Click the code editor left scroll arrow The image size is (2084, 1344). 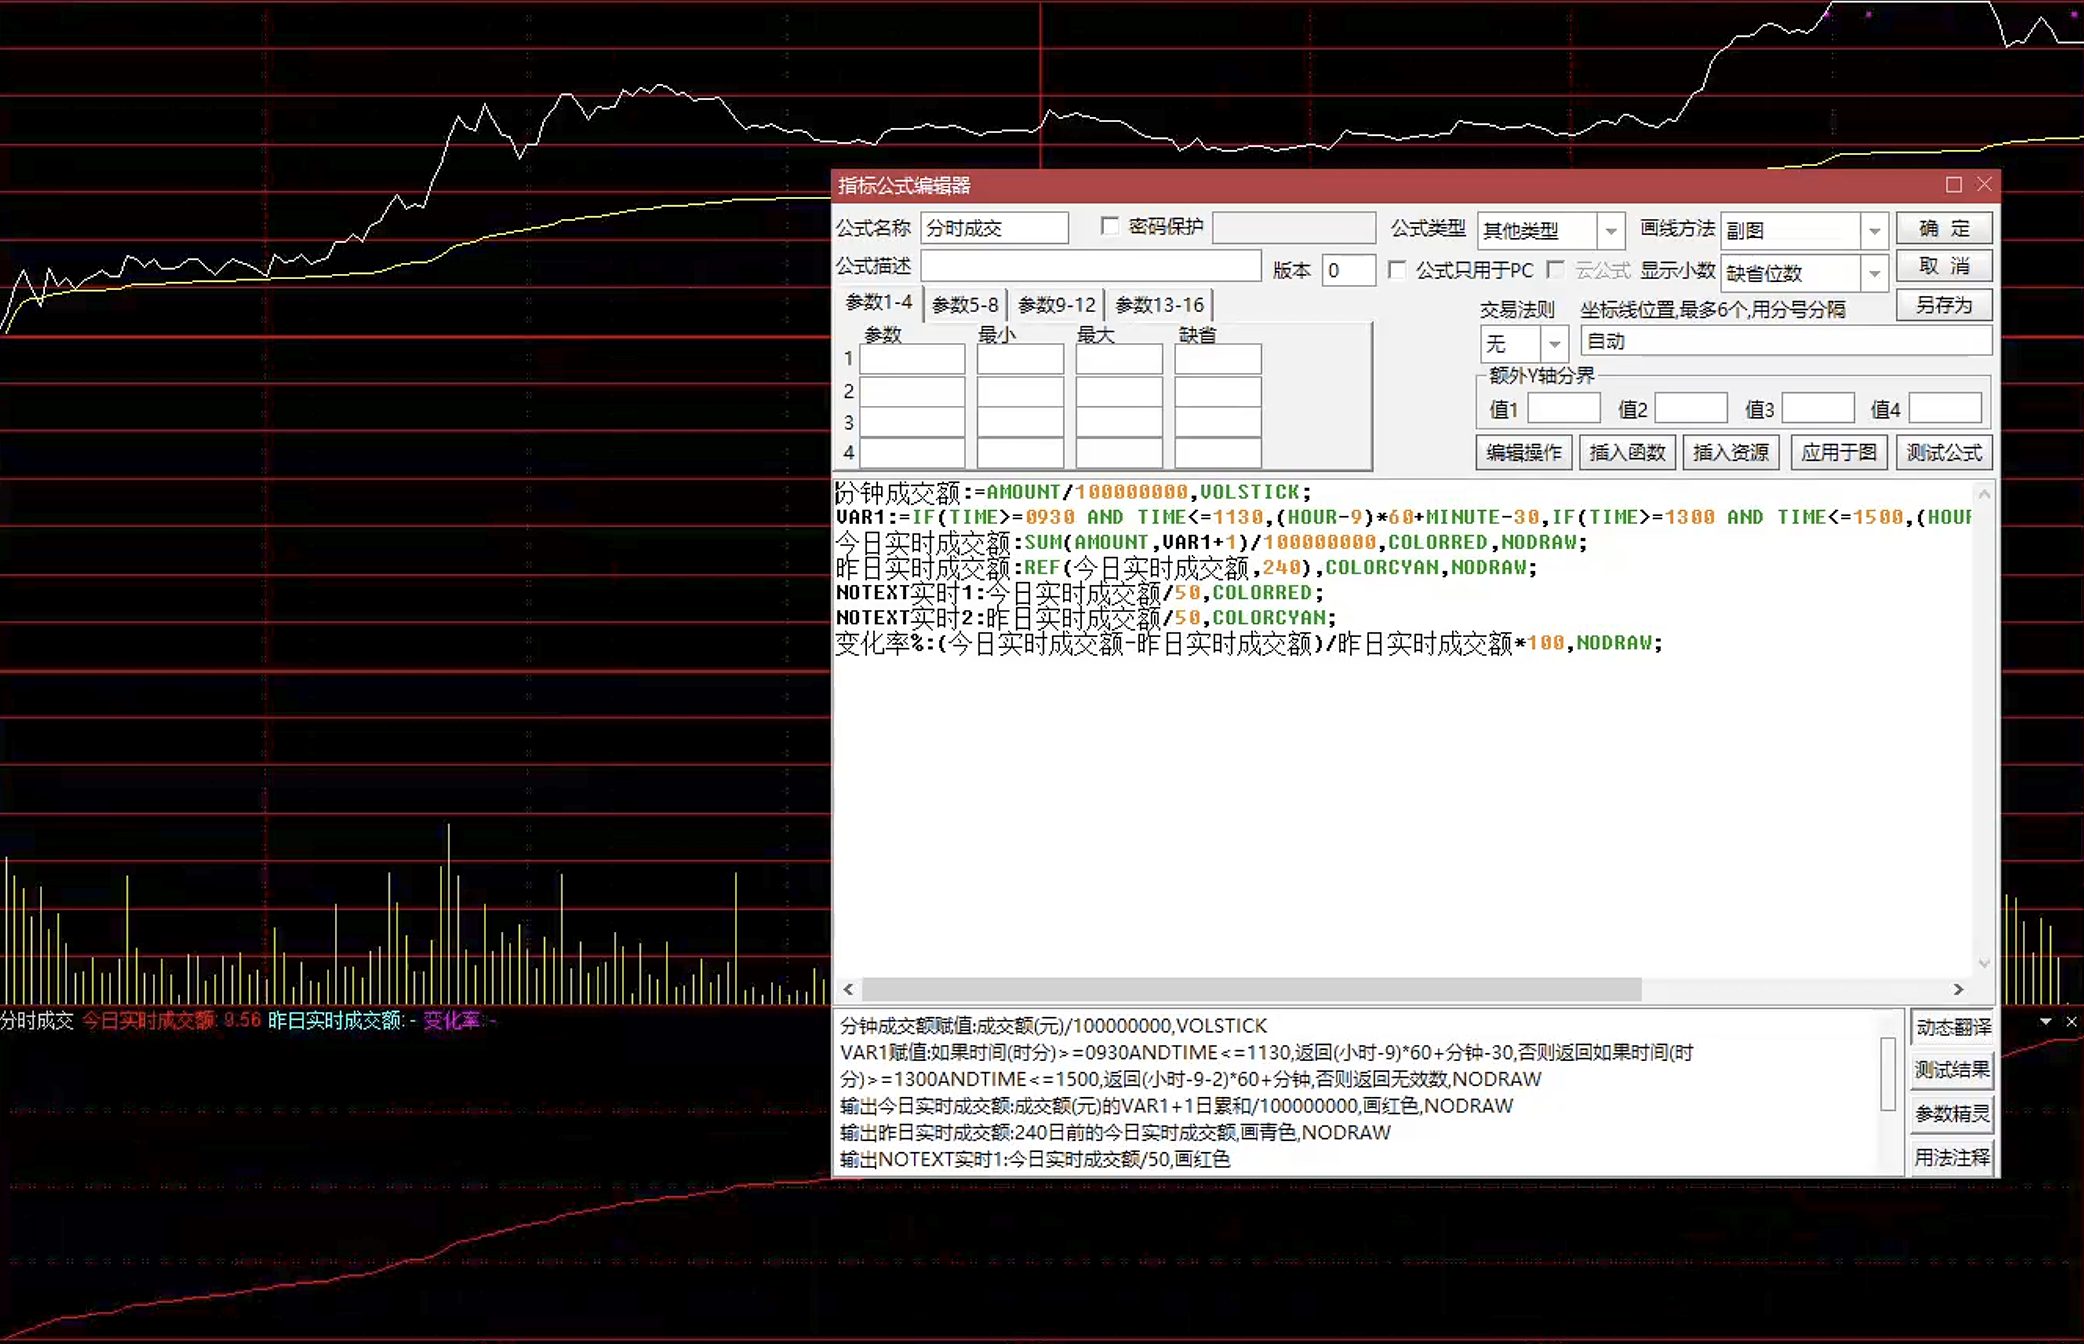click(848, 989)
